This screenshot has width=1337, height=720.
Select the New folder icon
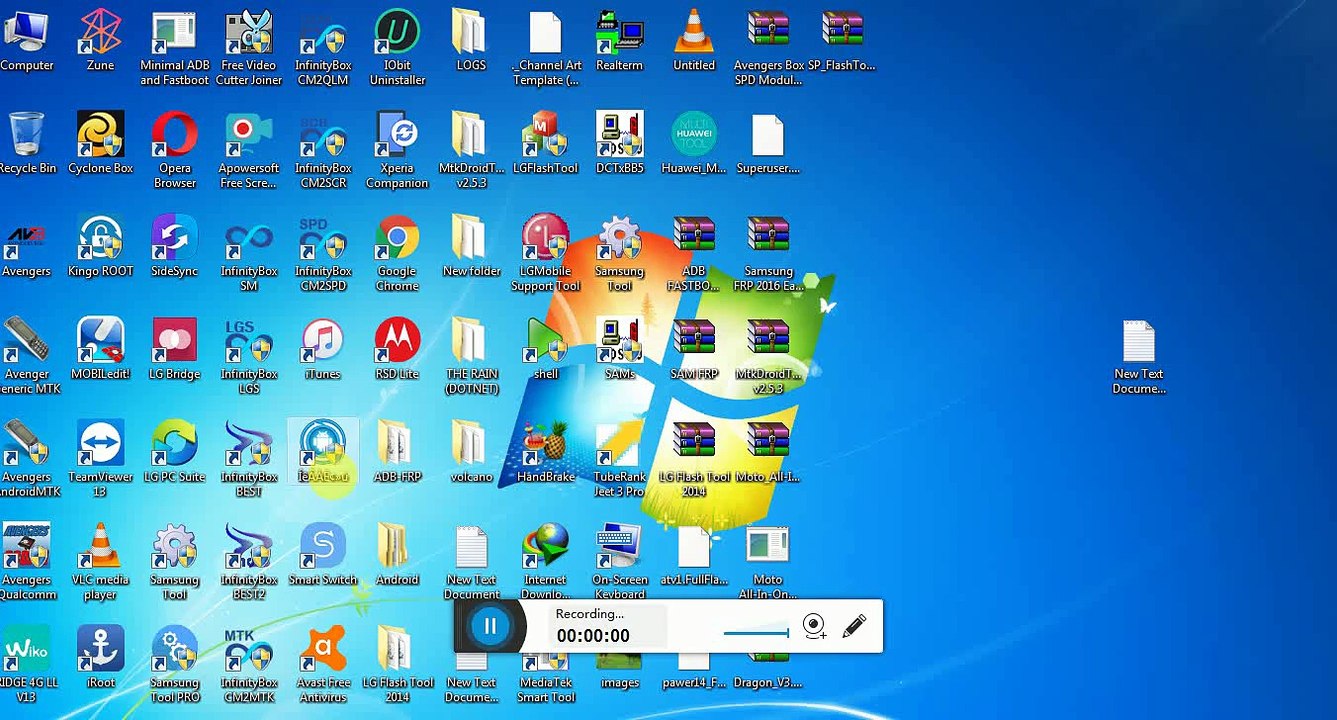[x=471, y=246]
